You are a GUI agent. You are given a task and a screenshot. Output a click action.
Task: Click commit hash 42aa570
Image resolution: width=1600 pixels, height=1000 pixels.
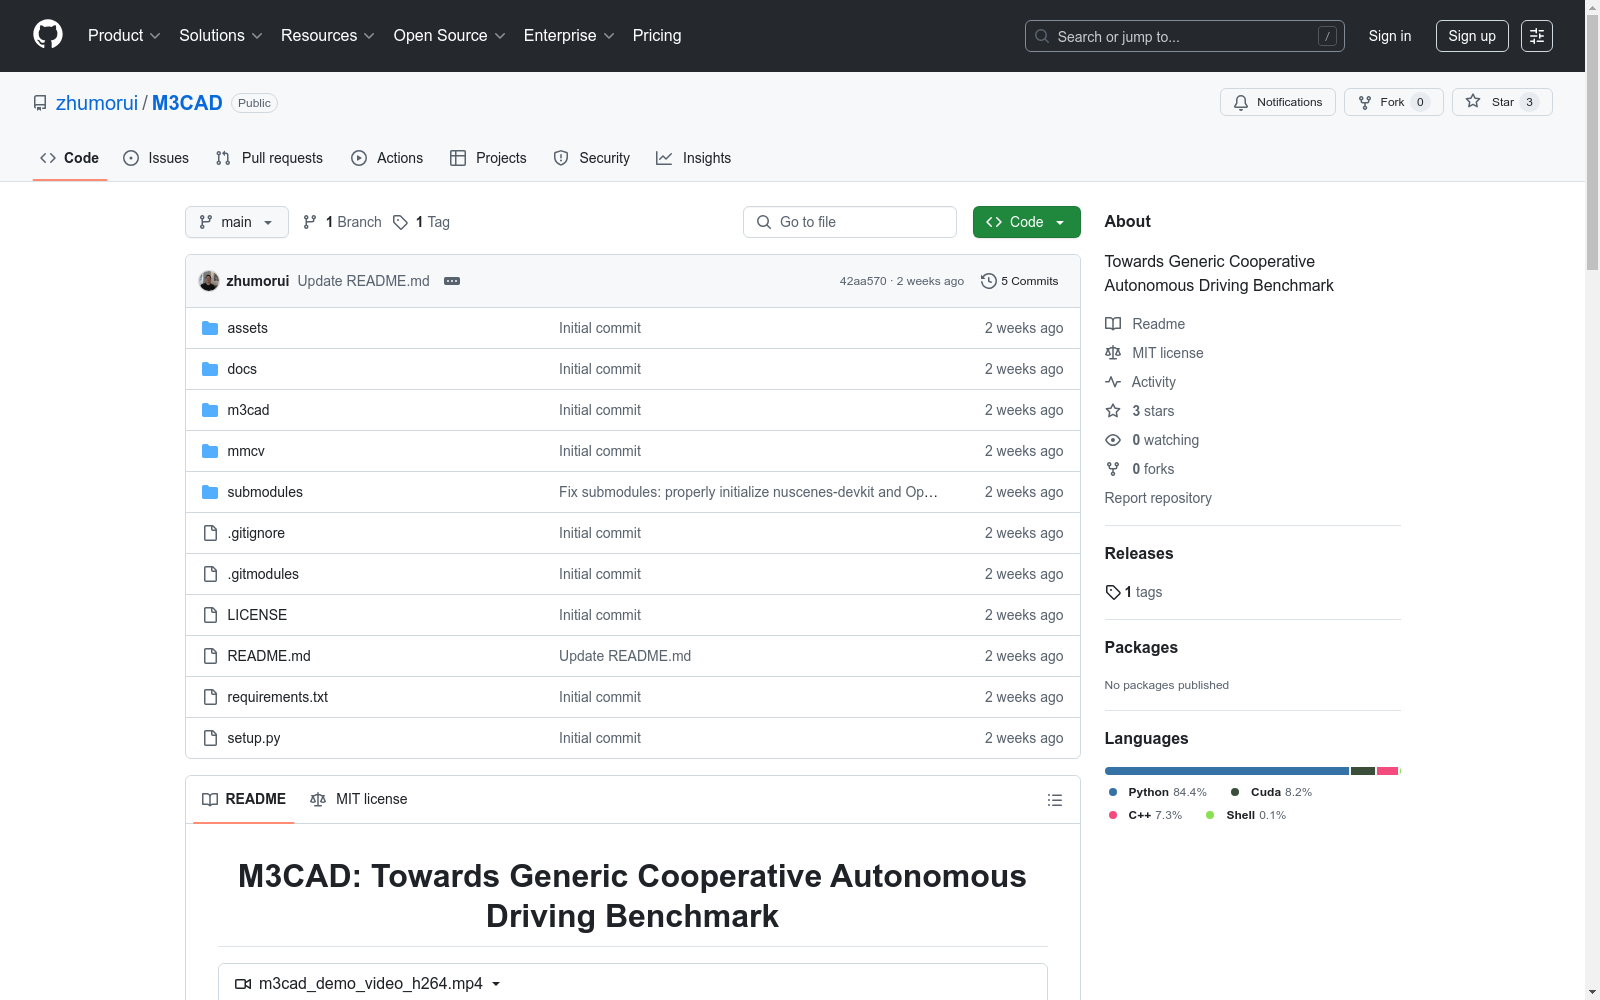pyautogui.click(x=863, y=281)
